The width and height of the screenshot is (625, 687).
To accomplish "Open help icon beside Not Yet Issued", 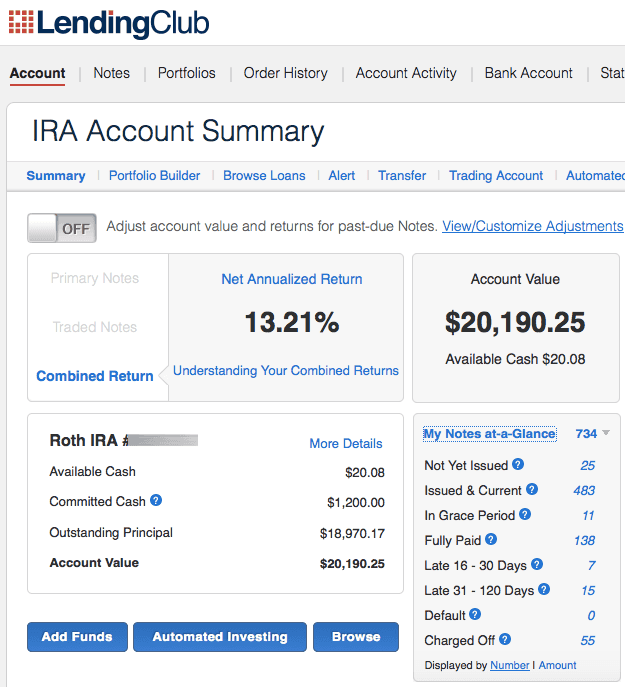I will [x=518, y=464].
